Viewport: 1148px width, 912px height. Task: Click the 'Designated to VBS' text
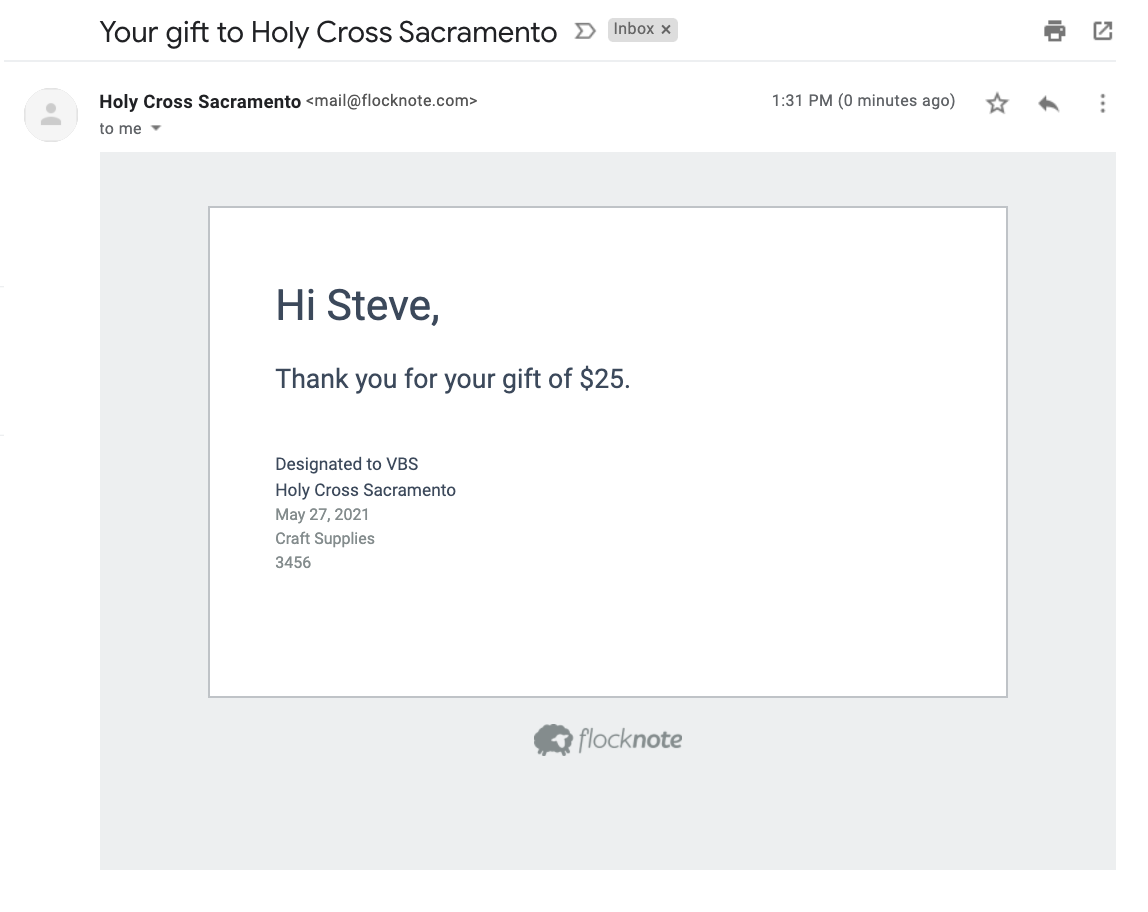[346, 464]
